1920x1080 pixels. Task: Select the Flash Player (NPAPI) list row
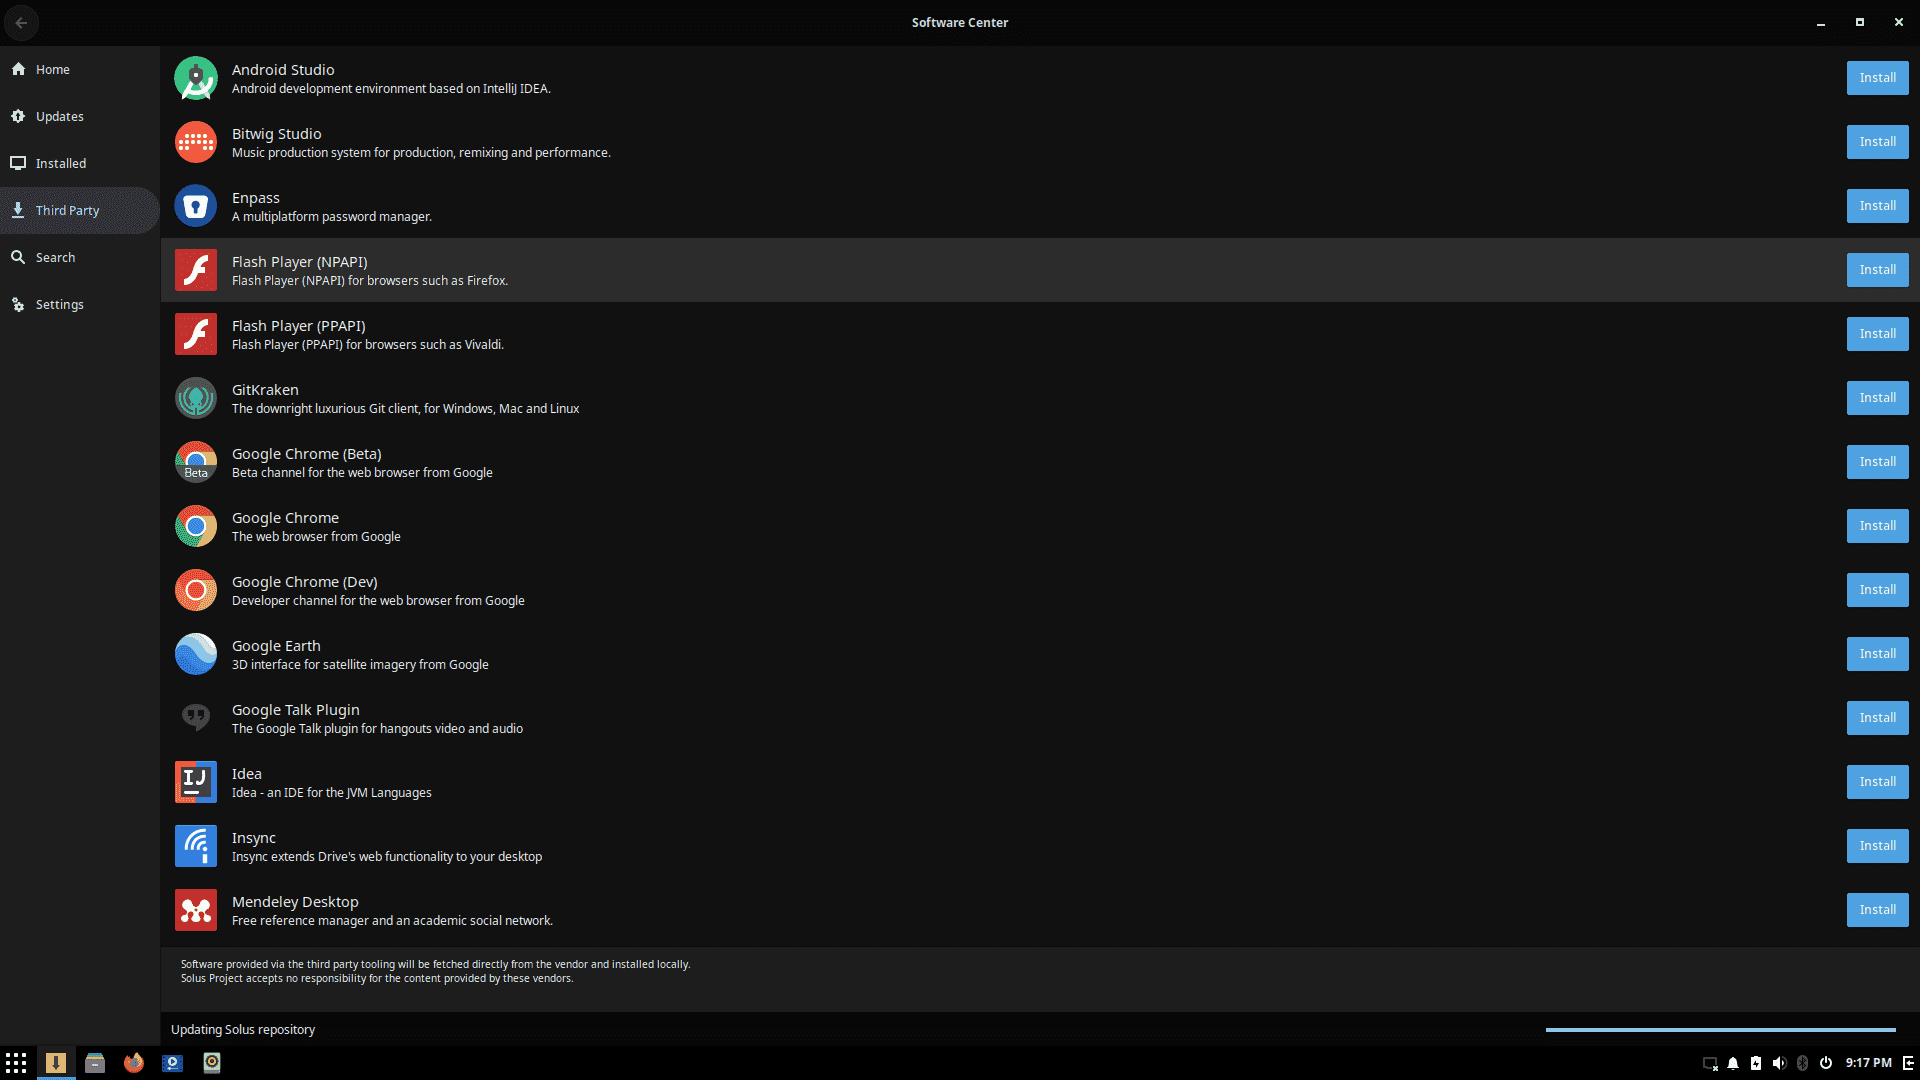tap(700, 270)
